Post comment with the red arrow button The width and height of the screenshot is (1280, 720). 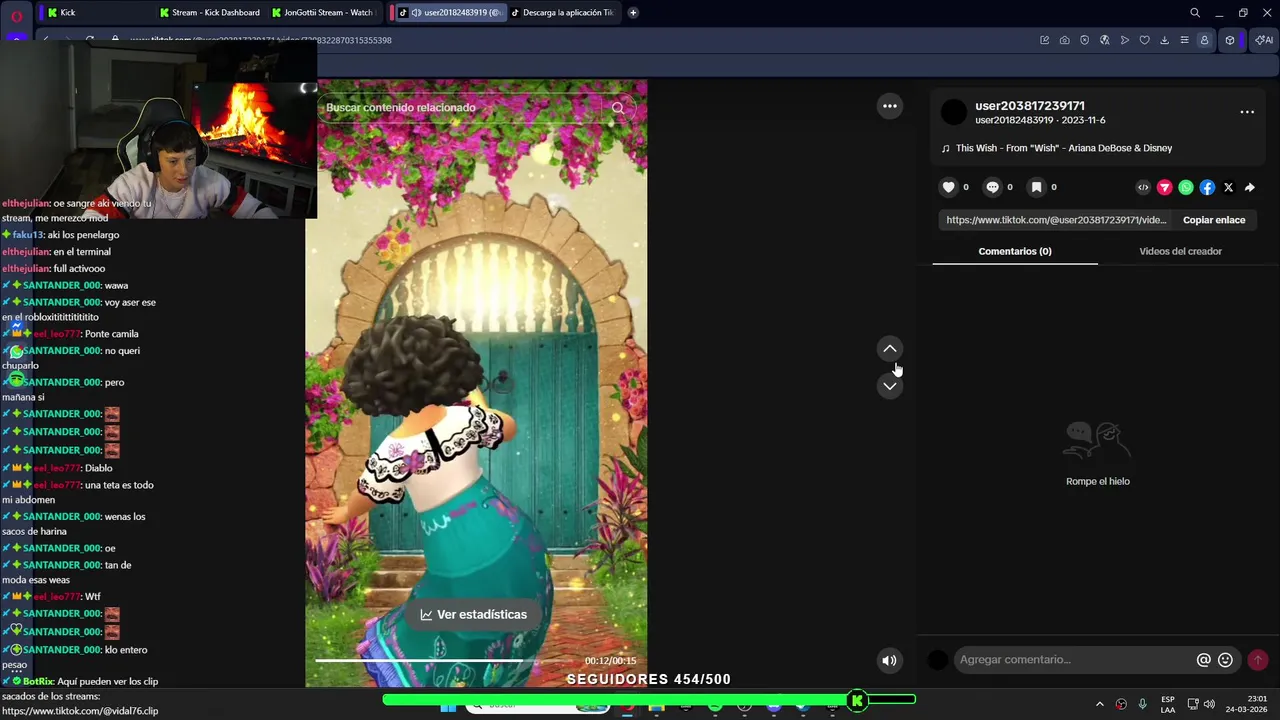pos(1258,660)
